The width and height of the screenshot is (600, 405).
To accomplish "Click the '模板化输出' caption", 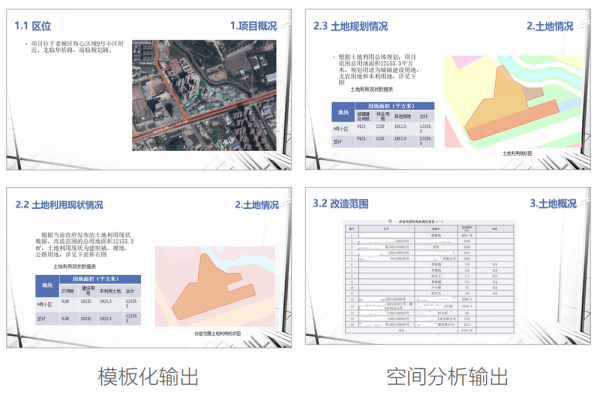I will point(147,377).
